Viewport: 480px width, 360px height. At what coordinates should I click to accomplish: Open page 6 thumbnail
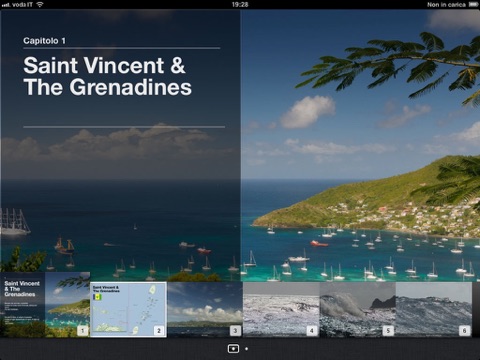tap(434, 310)
